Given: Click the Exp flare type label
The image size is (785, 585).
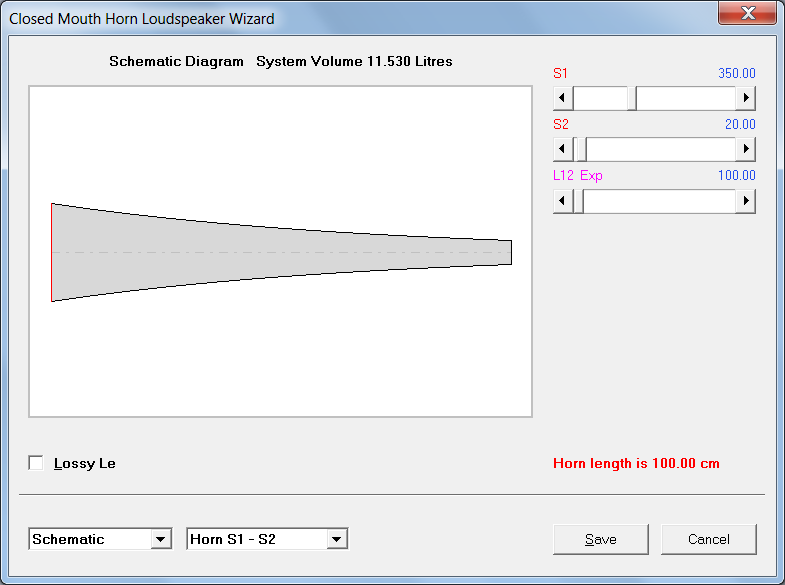Looking at the screenshot, I should 591,176.
